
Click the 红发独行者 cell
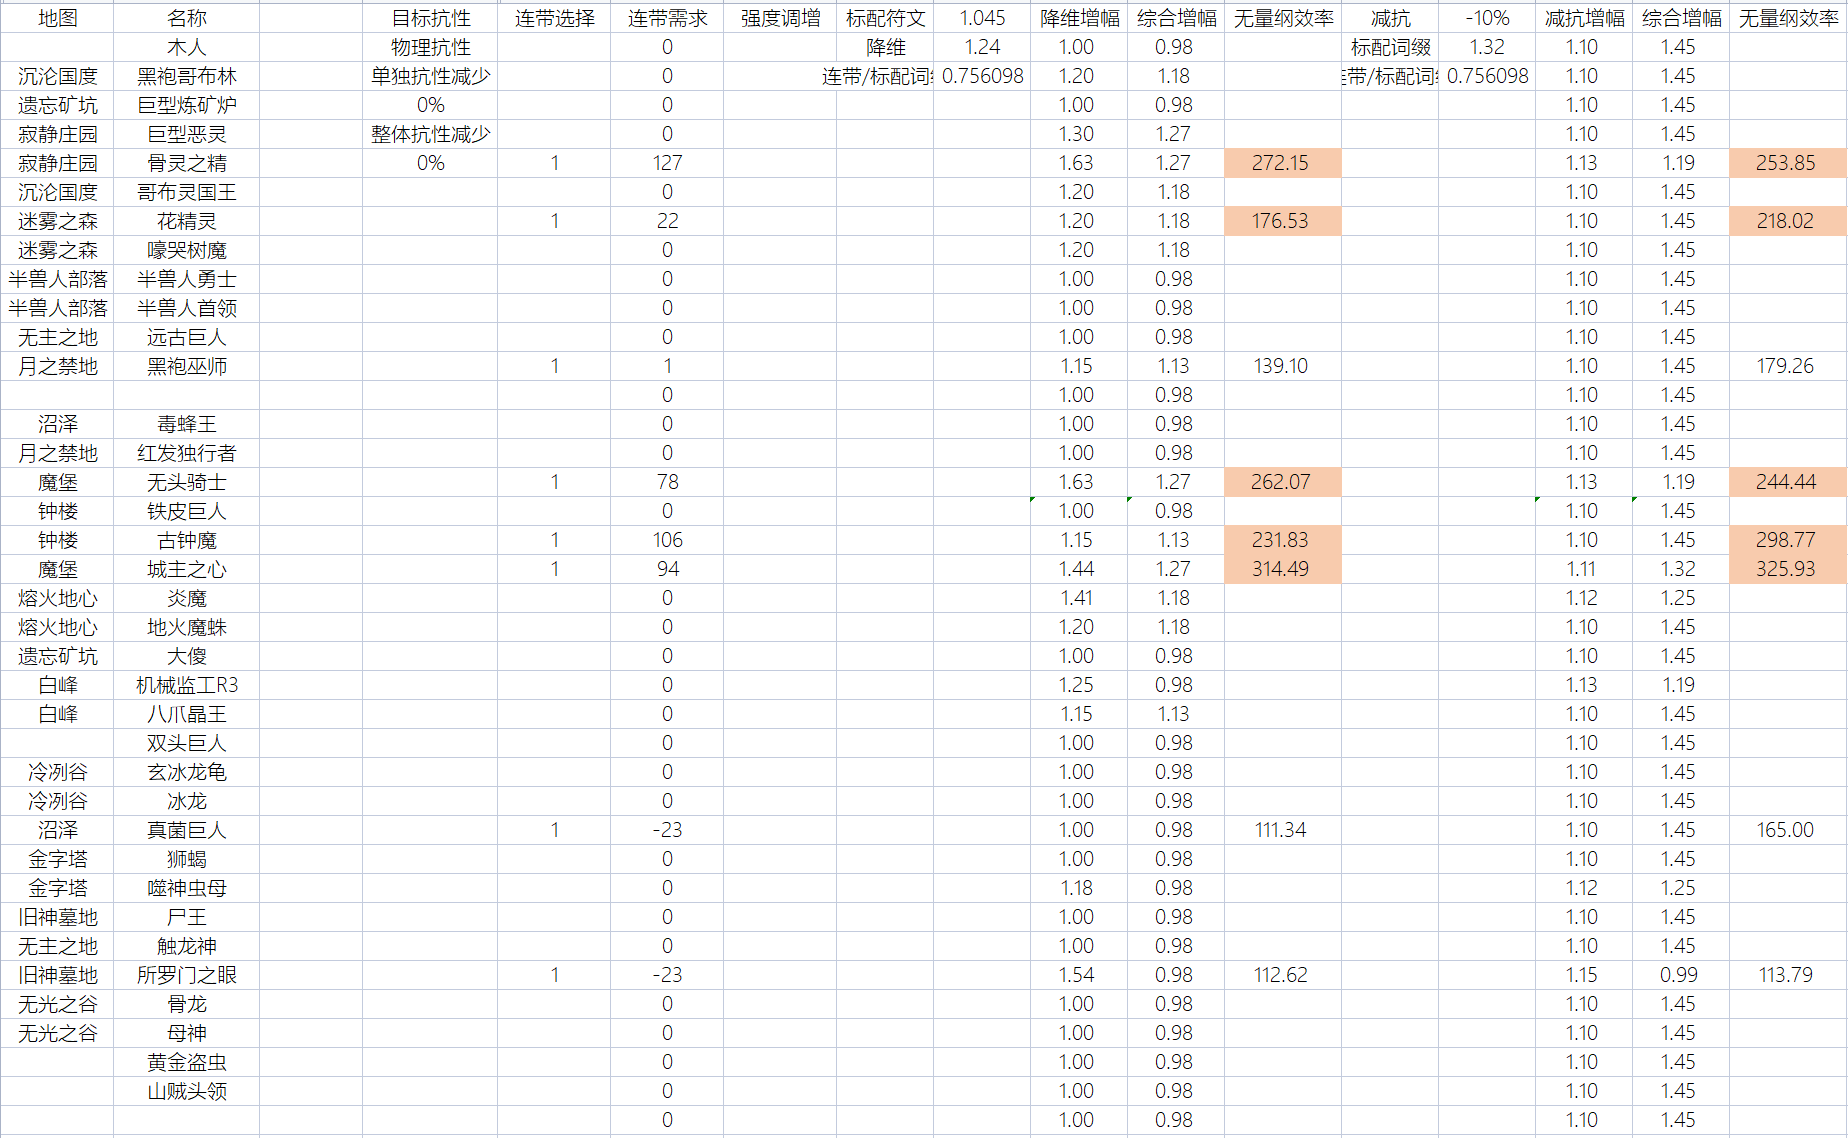point(187,453)
